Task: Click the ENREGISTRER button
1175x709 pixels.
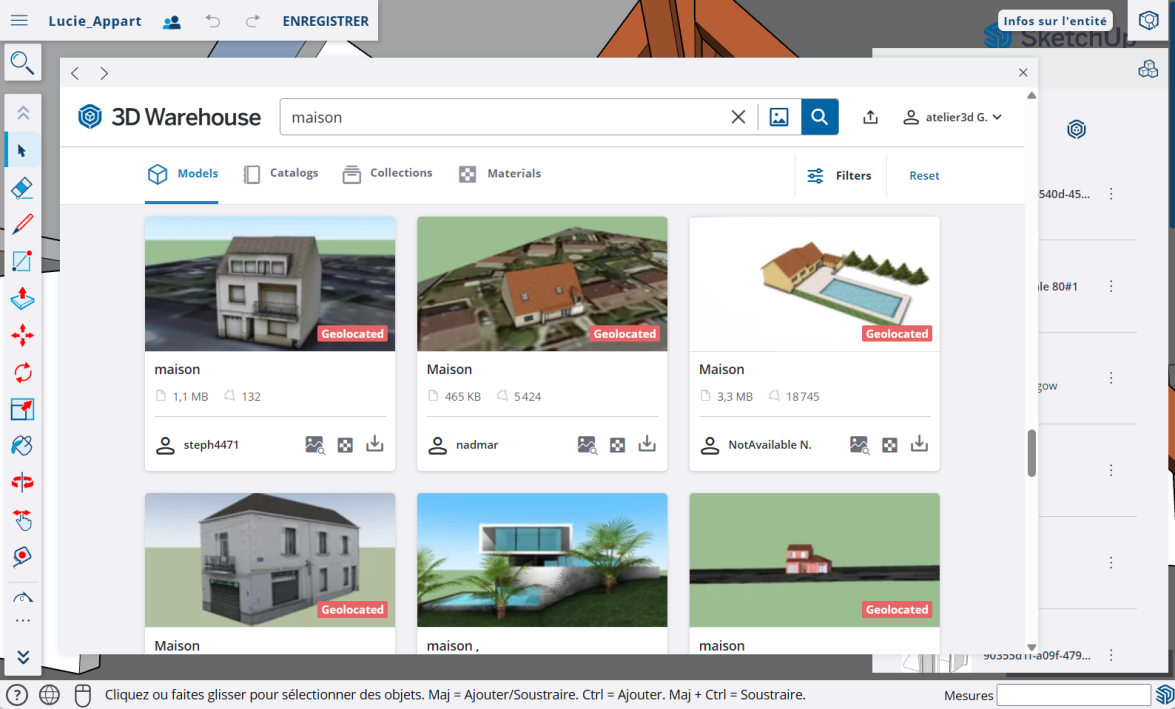Action: pos(325,21)
